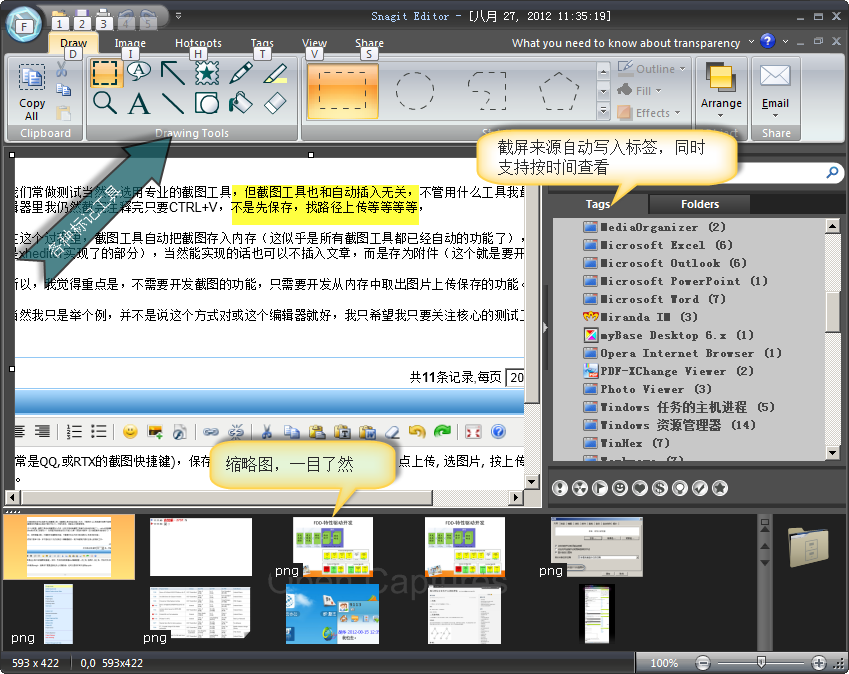Filter by Microsoft Excel tag

pos(658,245)
